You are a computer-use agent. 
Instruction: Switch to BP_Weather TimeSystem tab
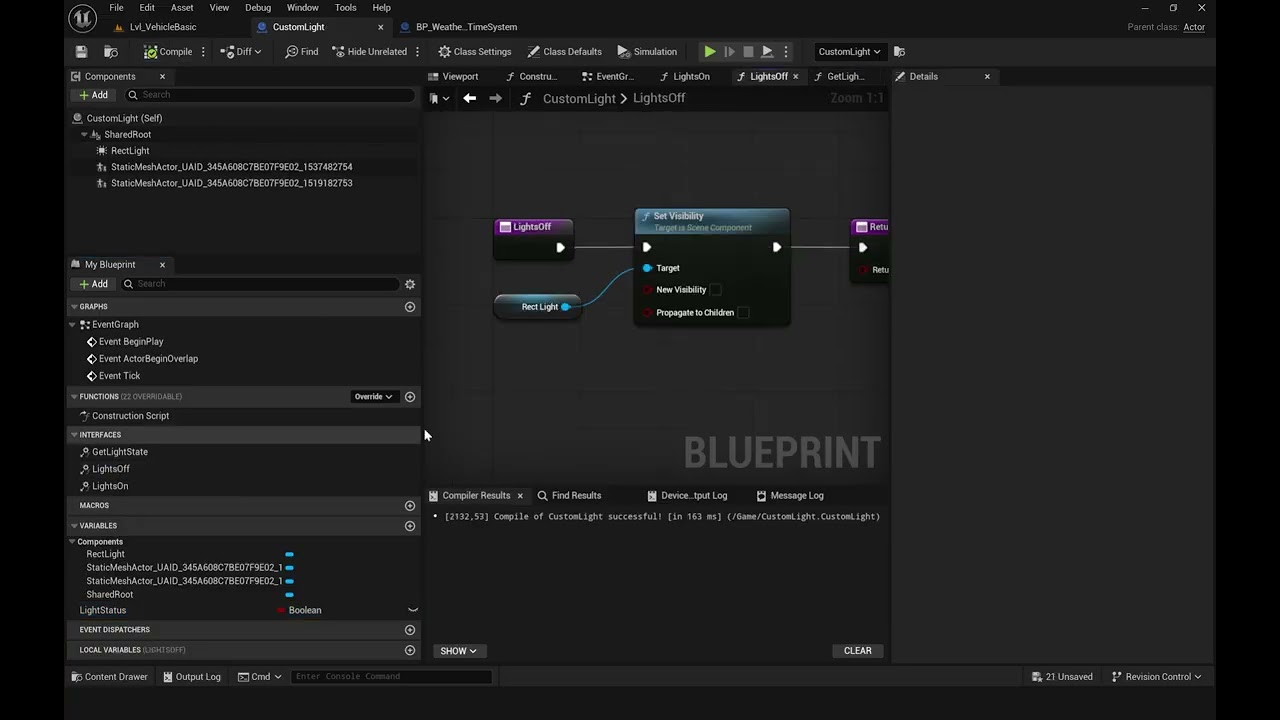point(466,27)
